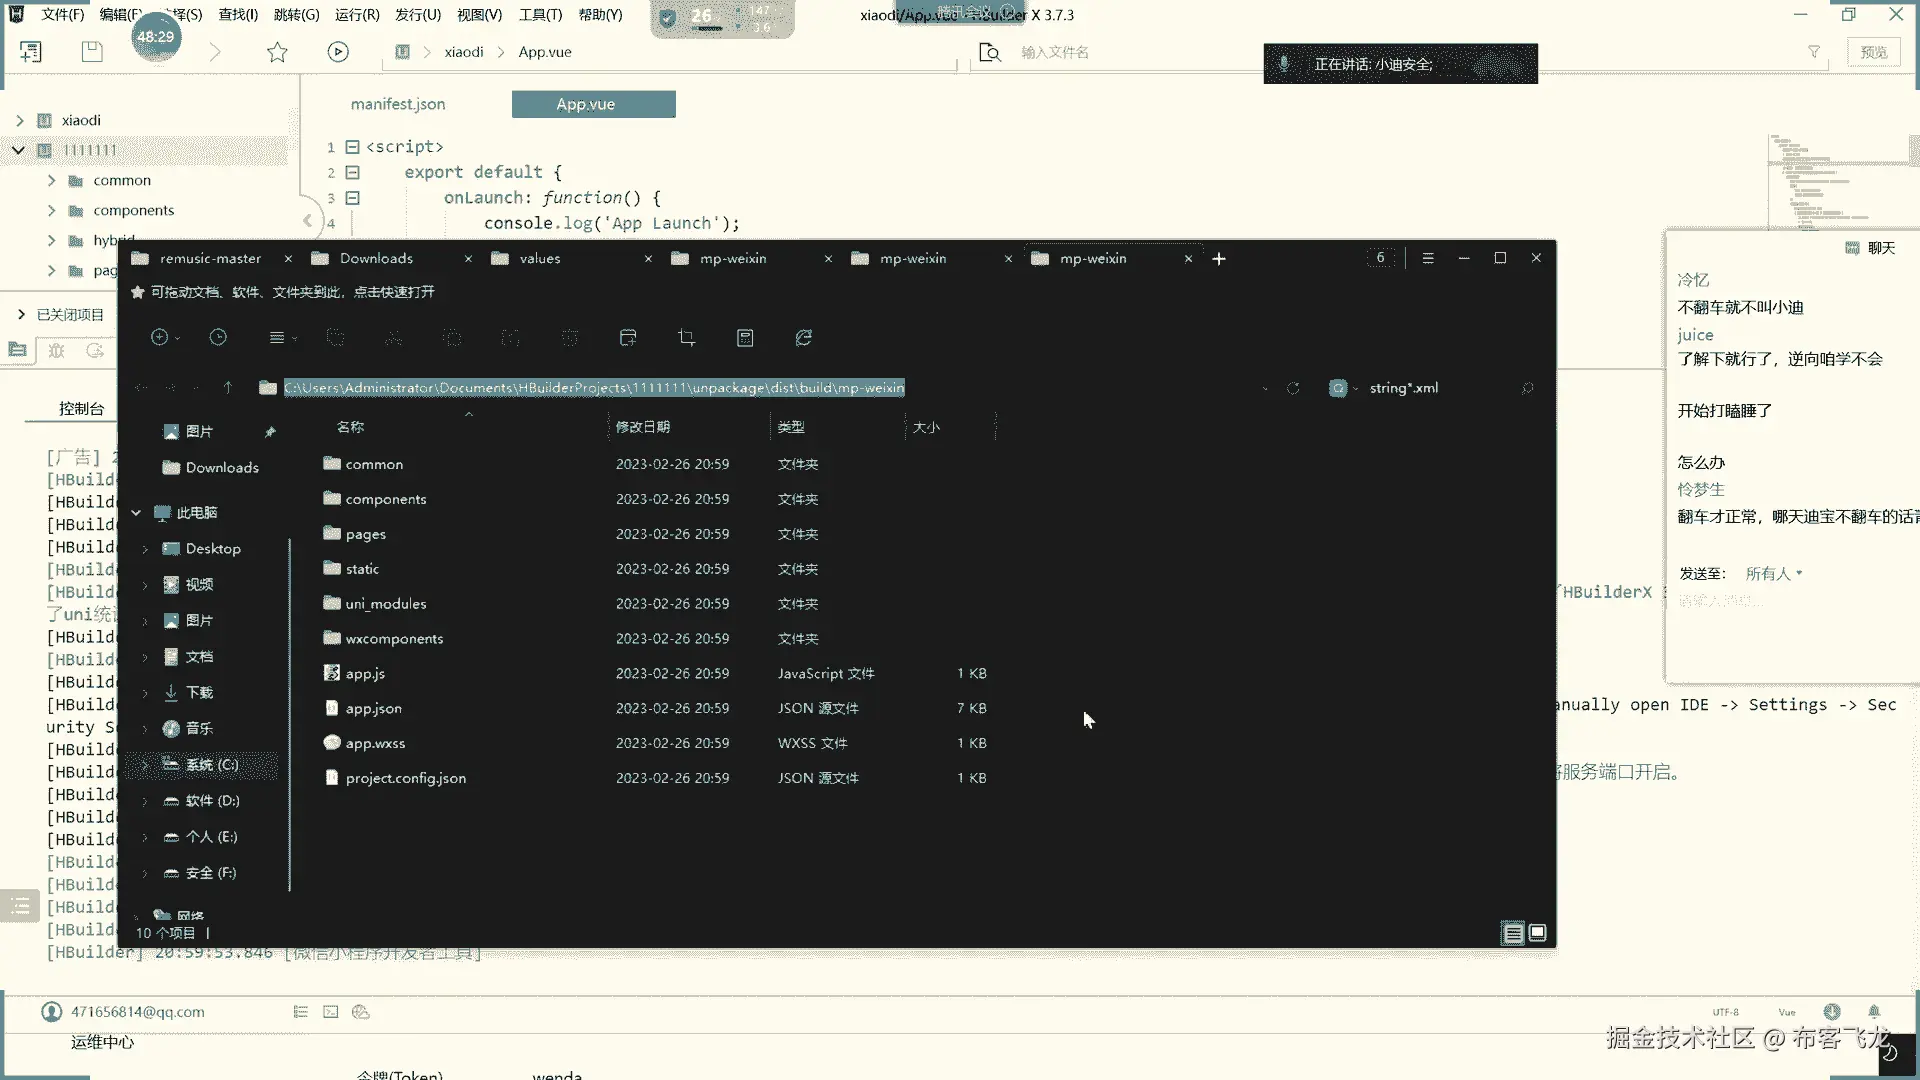1920x1080 pixels.
Task: Switch to the manifest.json editor tab
Action: pyautogui.click(x=398, y=104)
